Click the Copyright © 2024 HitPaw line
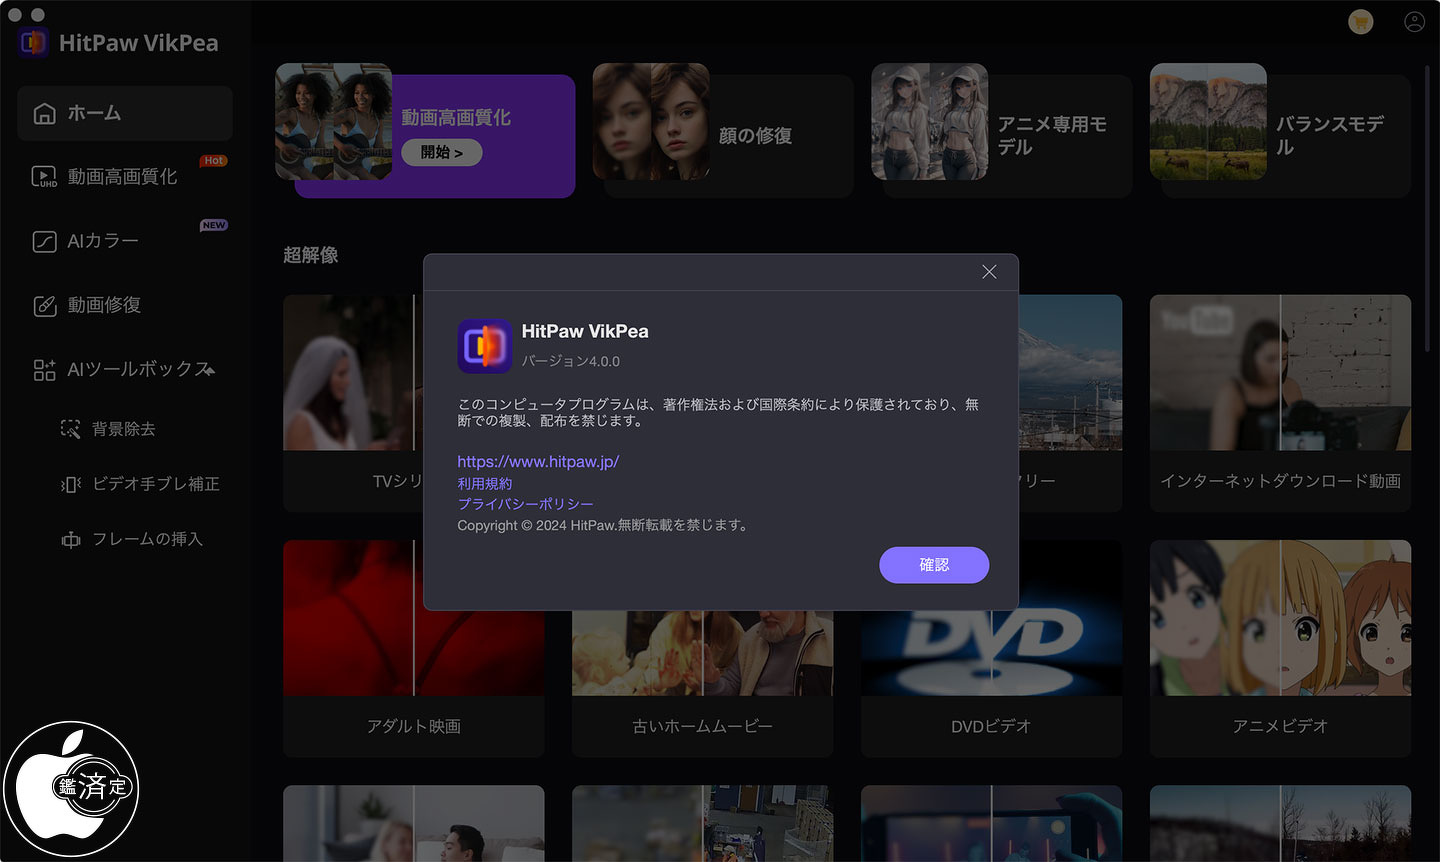The image size is (1440, 862). [x=603, y=525]
